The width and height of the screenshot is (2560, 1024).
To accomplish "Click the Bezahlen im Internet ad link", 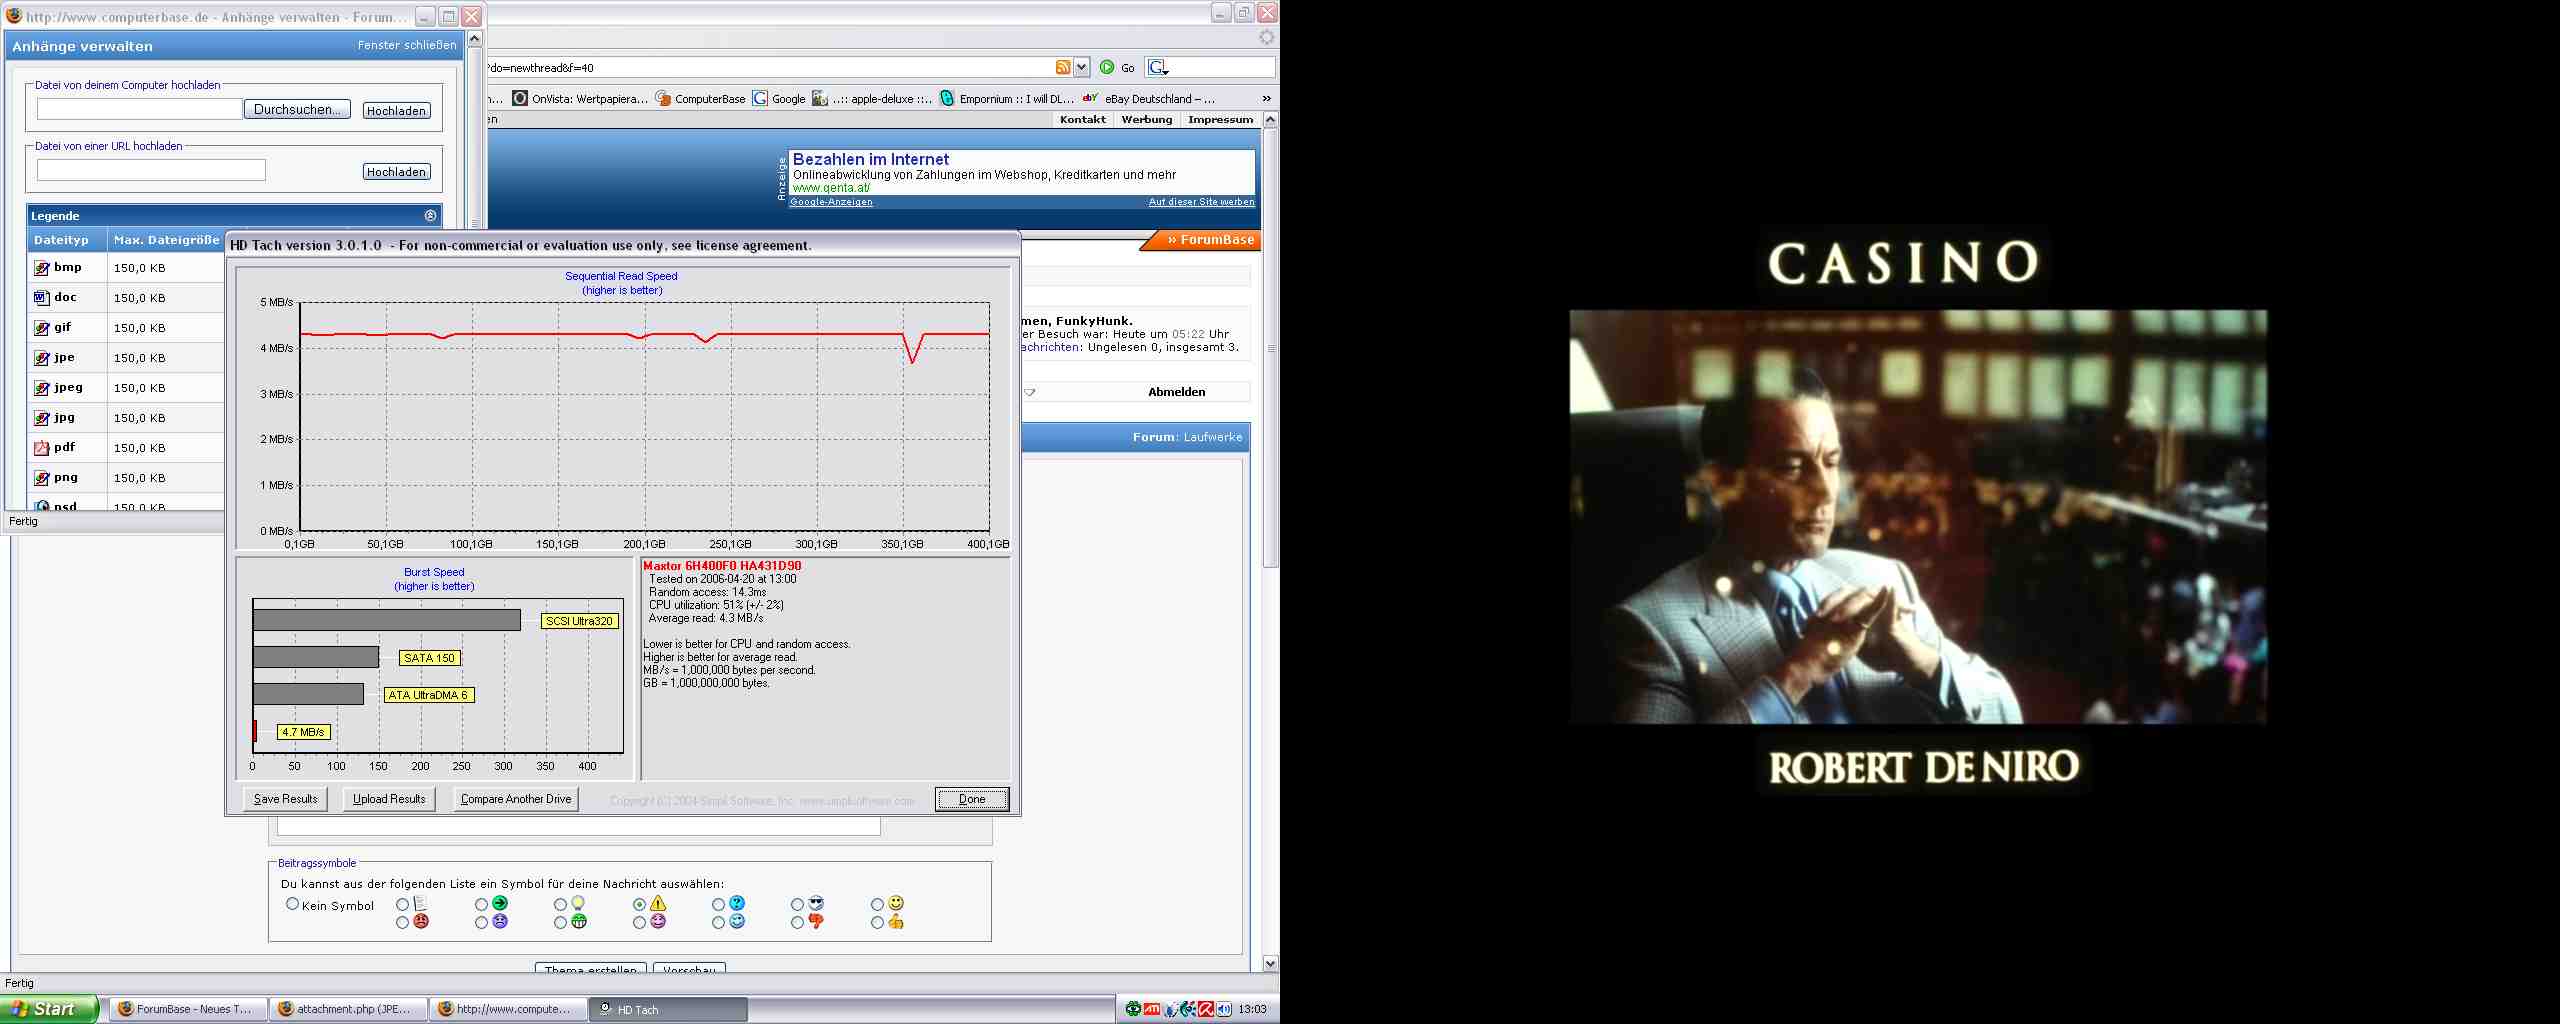I will pos(871,159).
